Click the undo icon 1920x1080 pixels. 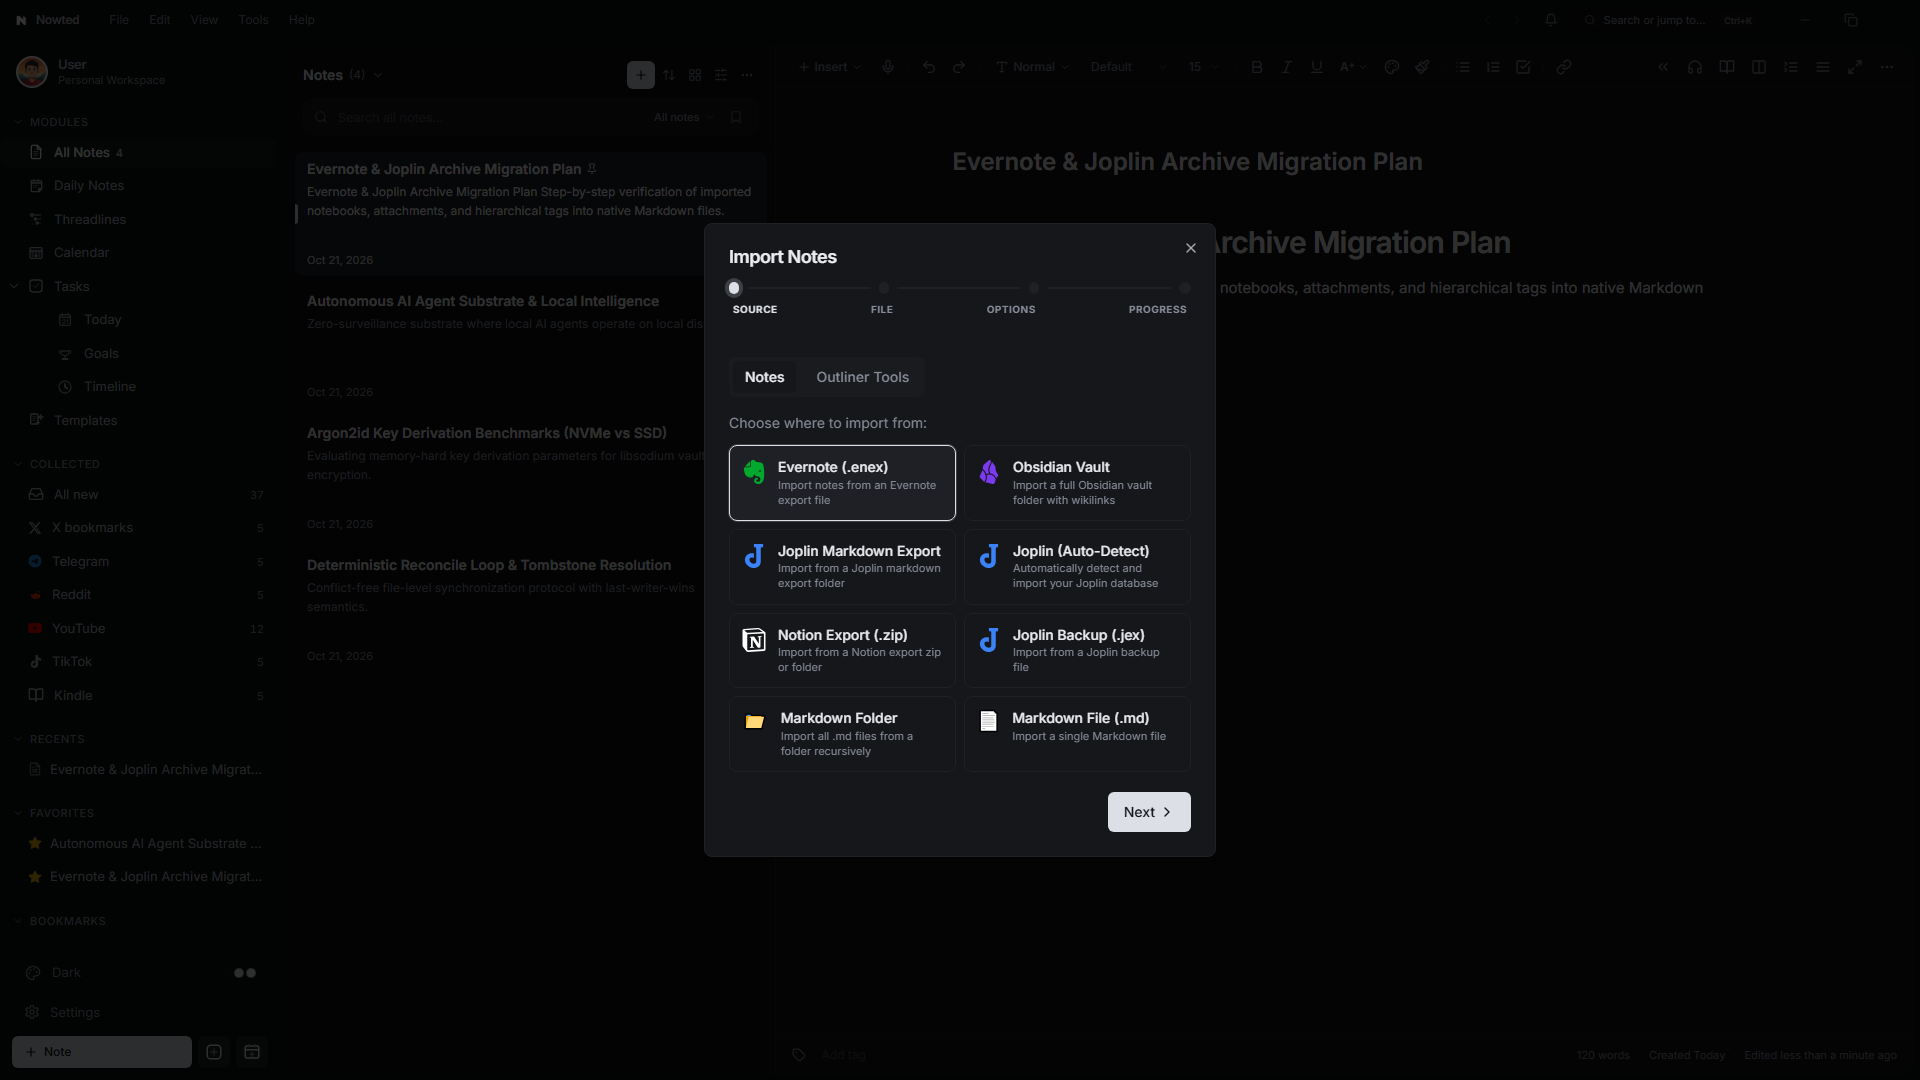click(929, 67)
